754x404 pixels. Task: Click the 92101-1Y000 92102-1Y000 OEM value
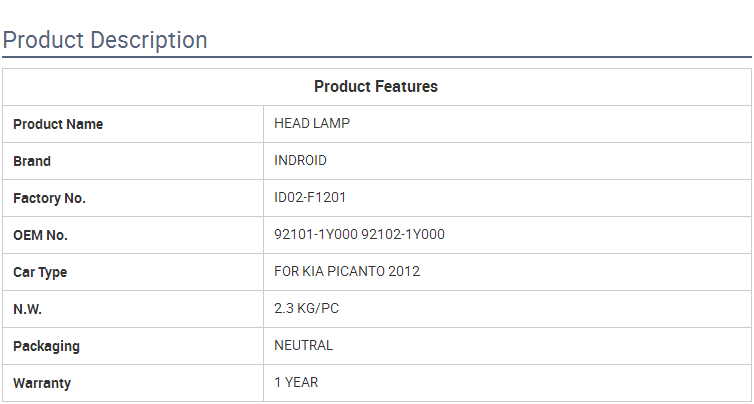pyautogui.click(x=359, y=235)
